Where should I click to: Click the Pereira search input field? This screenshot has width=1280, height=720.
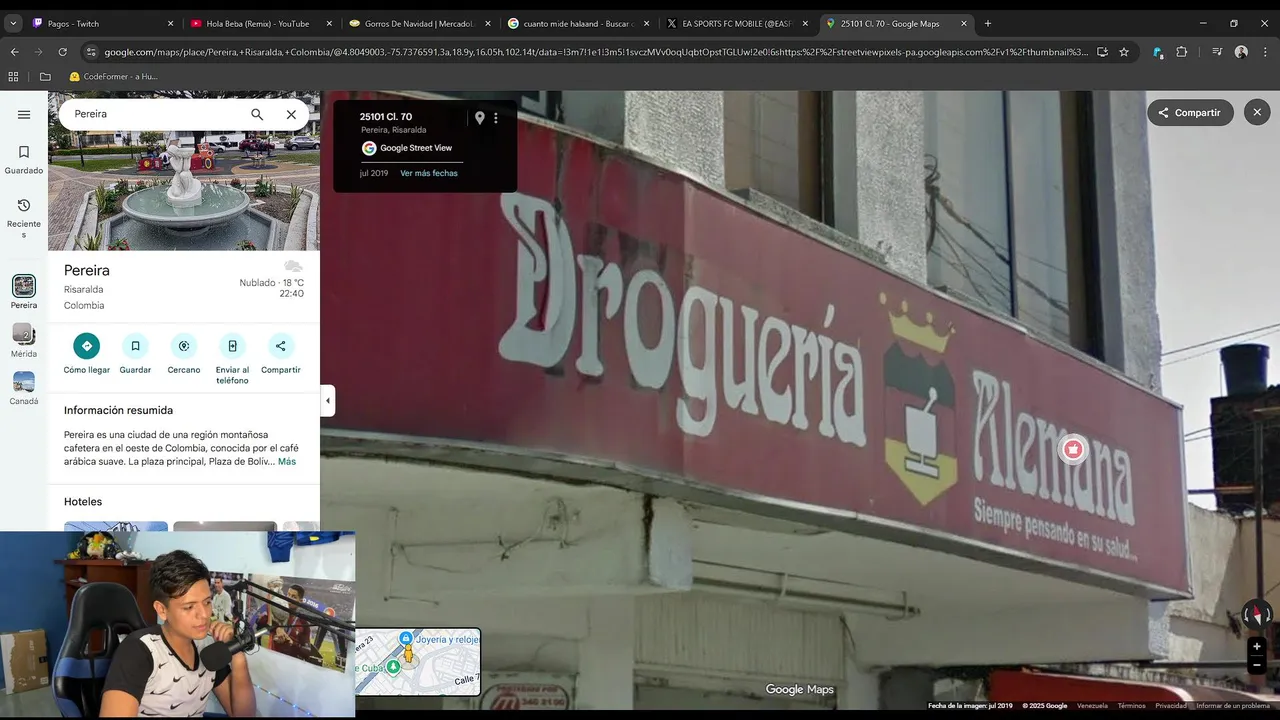coord(155,114)
